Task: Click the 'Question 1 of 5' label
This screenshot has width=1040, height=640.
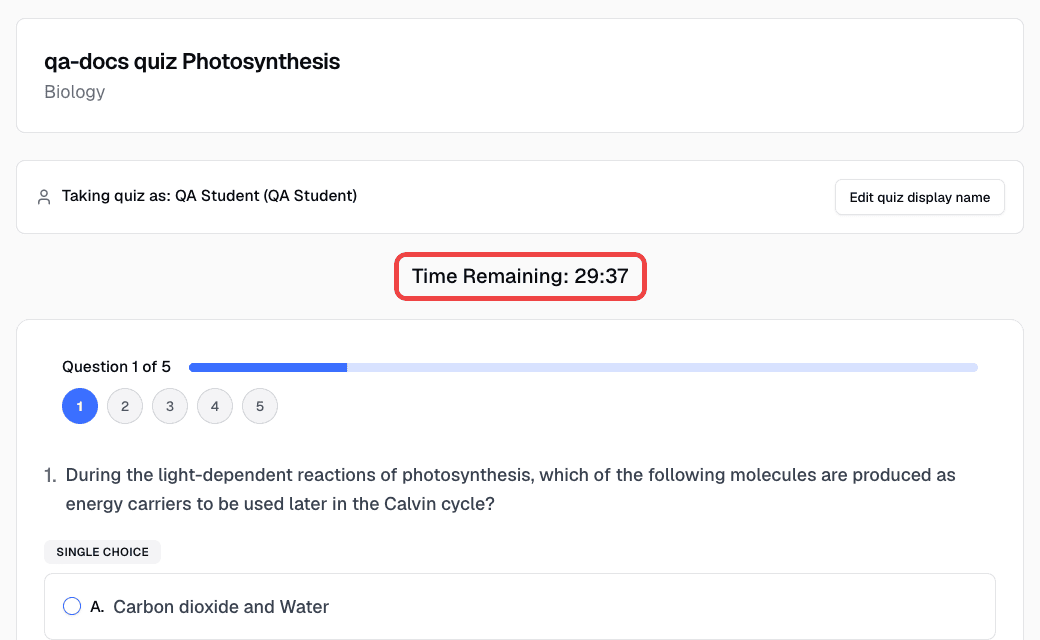Action: (116, 367)
